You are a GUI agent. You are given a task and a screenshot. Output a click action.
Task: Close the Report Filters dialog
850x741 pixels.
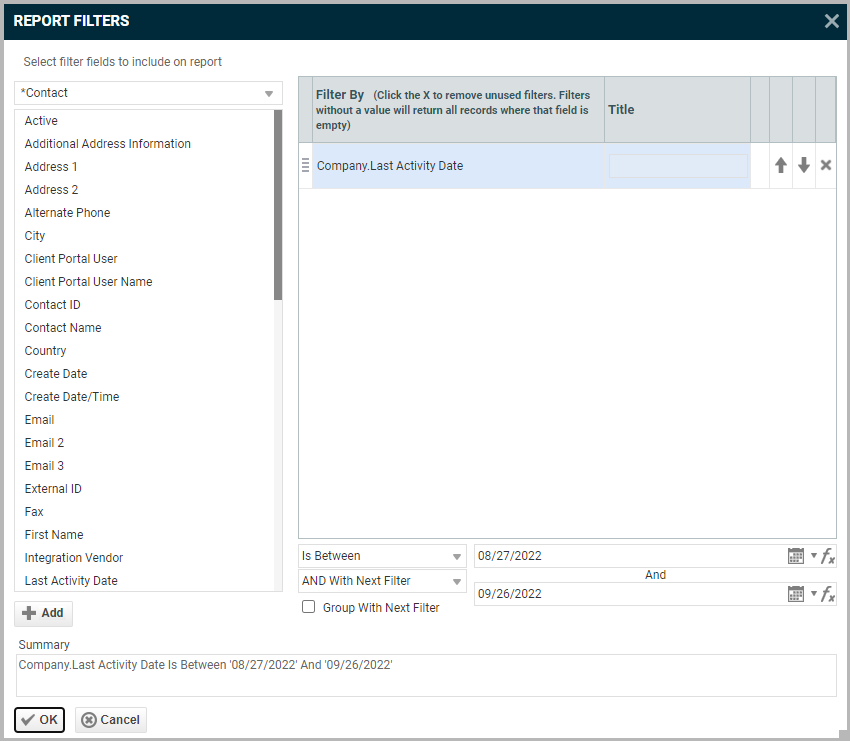[831, 21]
